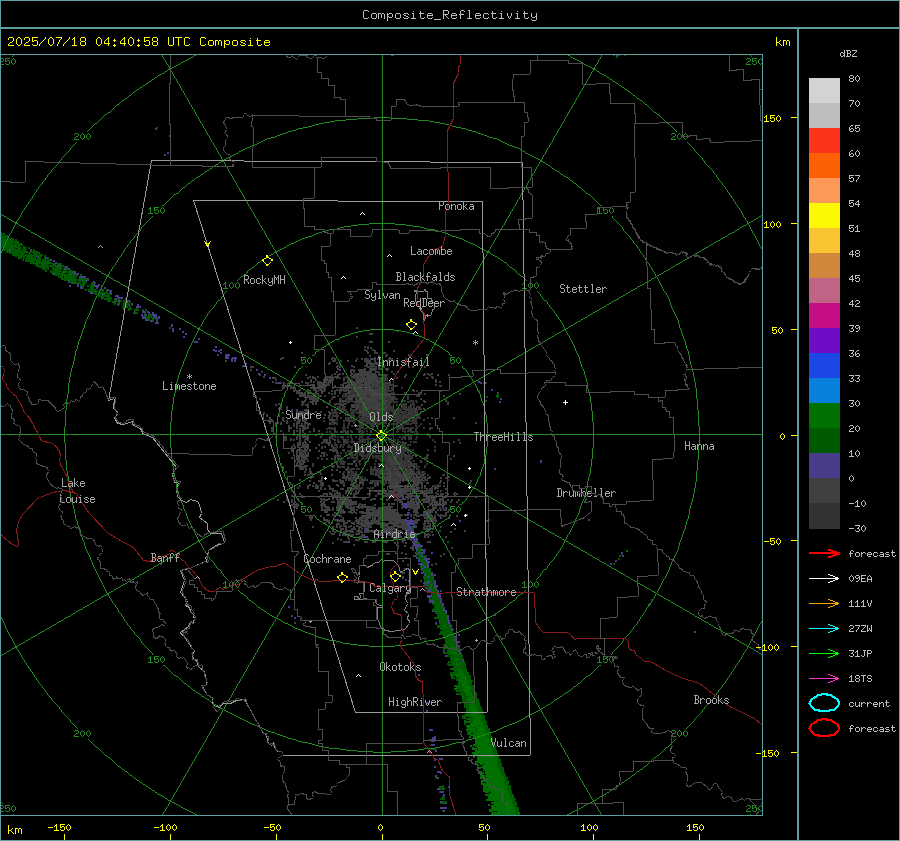Select the indigo 0-10 dBZ swatch
This screenshot has height=841, width=900.
[824, 466]
